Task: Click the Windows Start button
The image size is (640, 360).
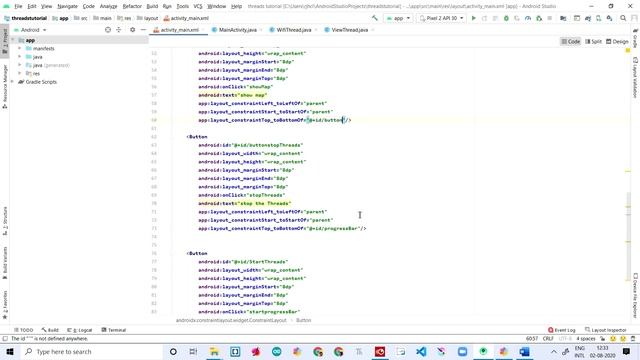Action: [10, 351]
